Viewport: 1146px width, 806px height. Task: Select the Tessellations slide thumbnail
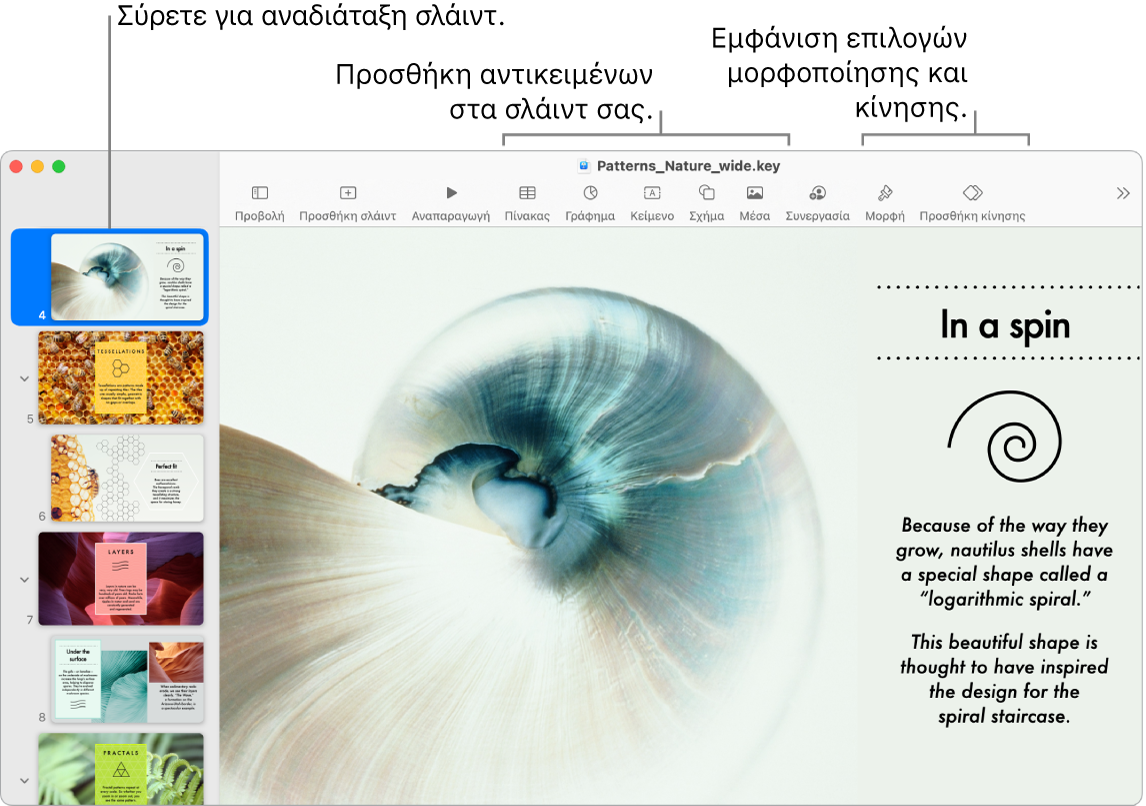(x=120, y=378)
